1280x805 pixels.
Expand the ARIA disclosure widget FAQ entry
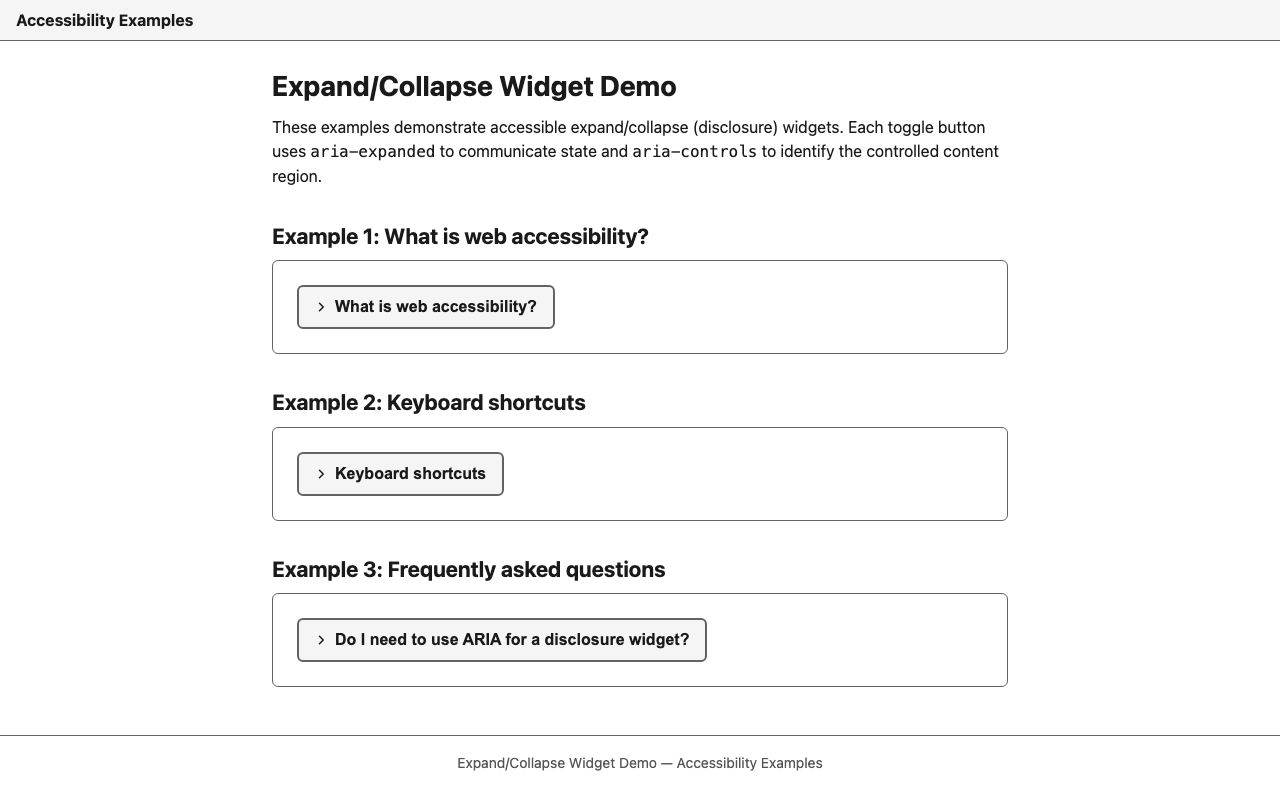(x=501, y=640)
